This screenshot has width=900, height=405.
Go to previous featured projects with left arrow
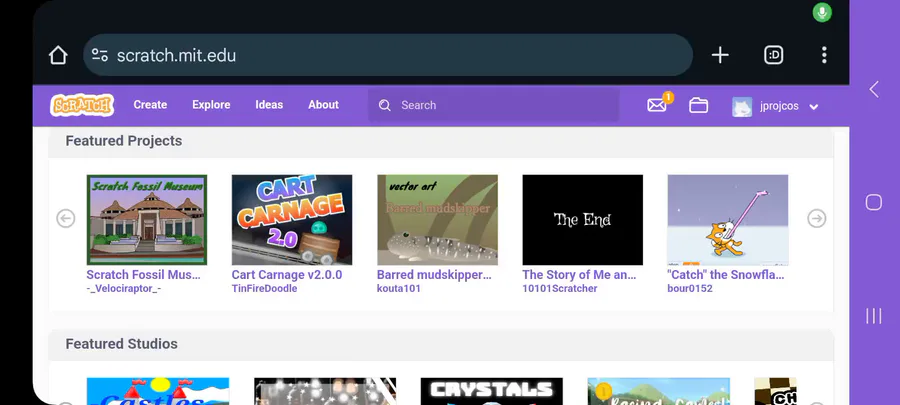(x=65, y=219)
